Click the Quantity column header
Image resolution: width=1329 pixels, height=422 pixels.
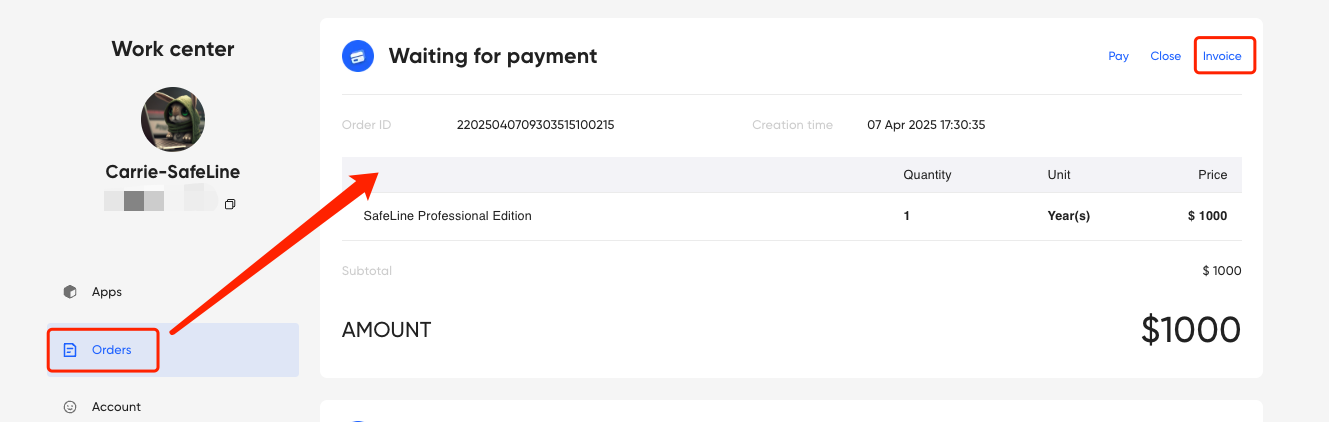927,175
